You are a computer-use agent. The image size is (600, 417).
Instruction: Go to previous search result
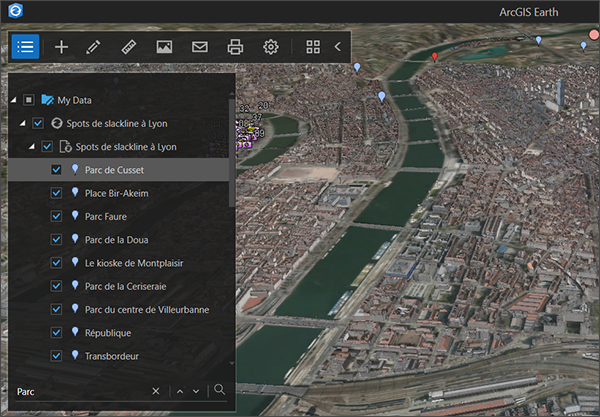pyautogui.click(x=180, y=391)
